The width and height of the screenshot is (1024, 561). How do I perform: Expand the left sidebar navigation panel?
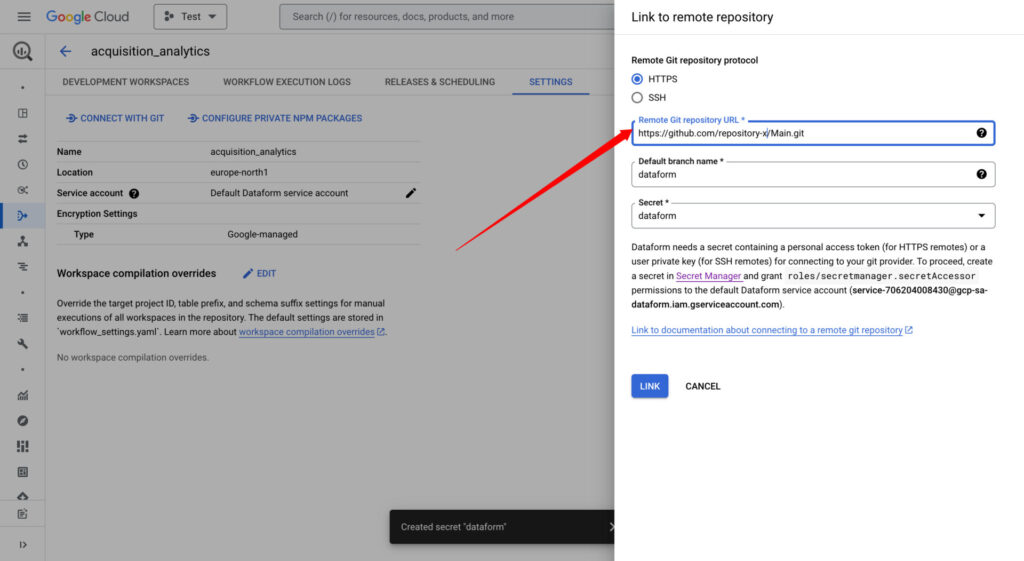(x=22, y=544)
